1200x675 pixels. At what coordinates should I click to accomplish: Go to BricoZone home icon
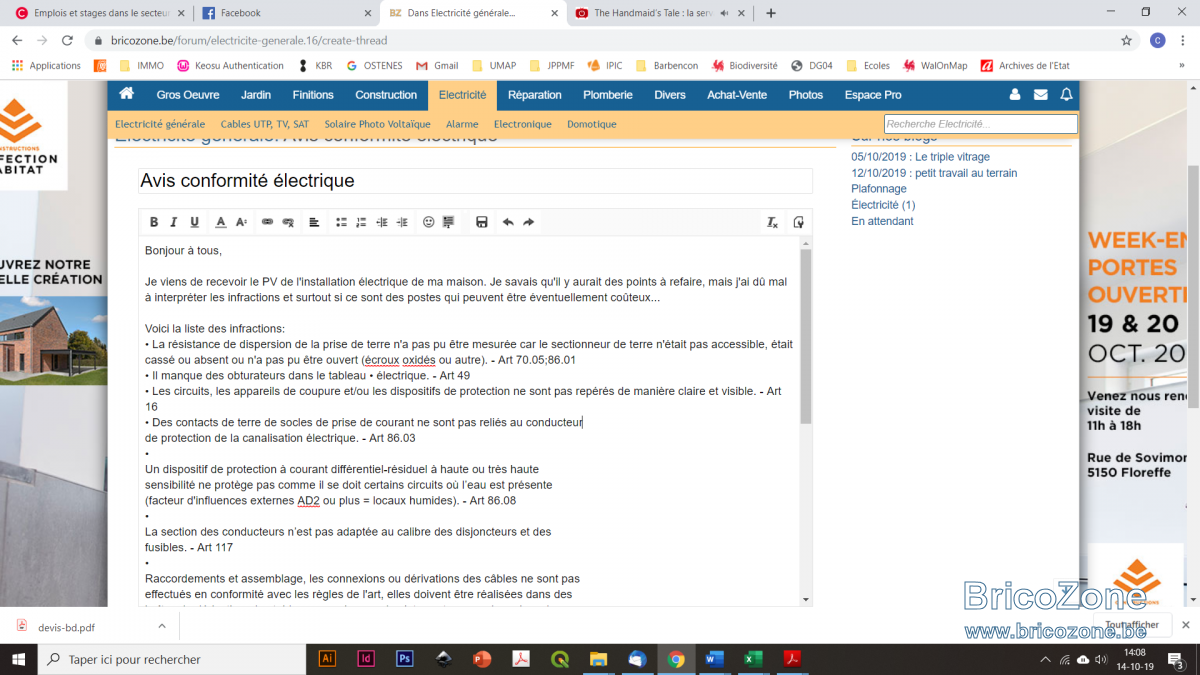[126, 94]
